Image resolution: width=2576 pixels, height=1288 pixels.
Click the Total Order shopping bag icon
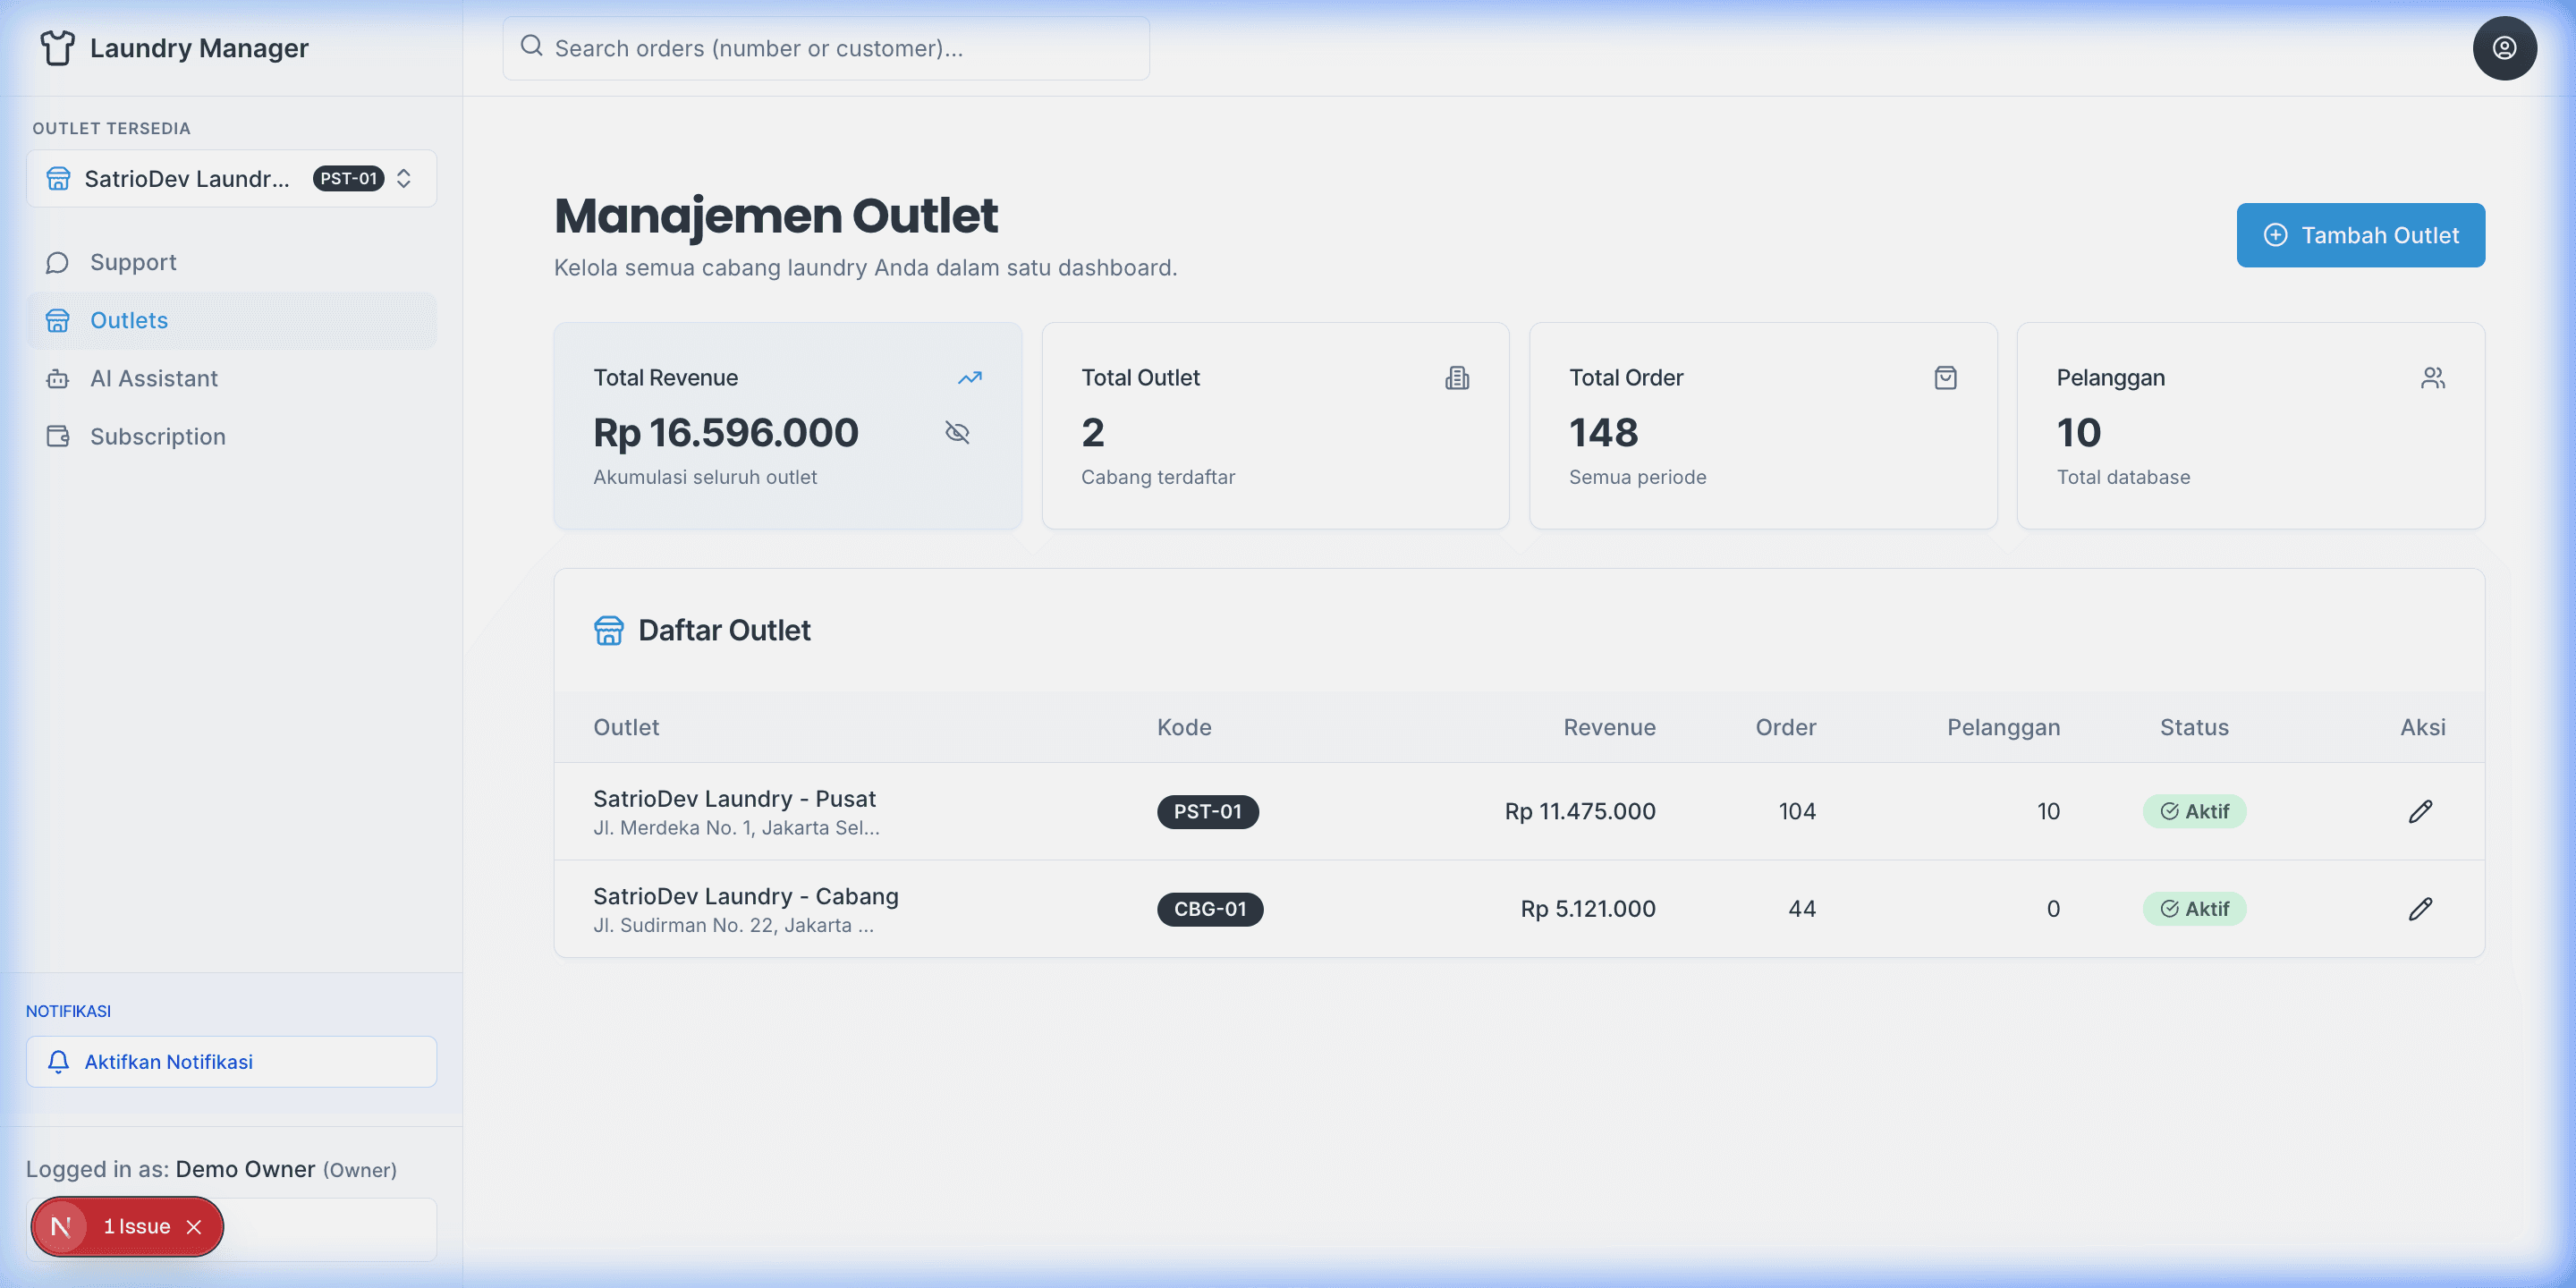point(1945,378)
